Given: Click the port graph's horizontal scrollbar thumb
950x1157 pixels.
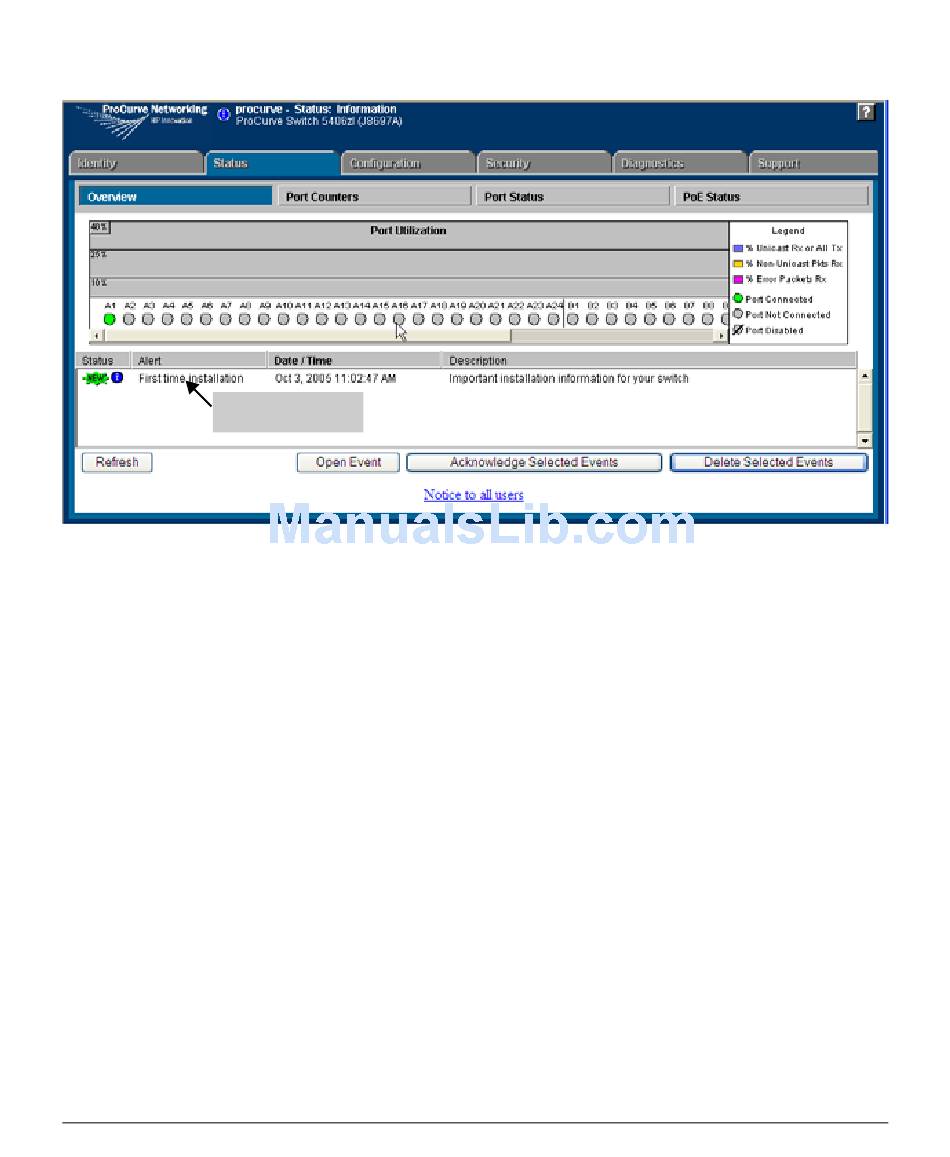Looking at the screenshot, I should pyautogui.click(x=307, y=336).
